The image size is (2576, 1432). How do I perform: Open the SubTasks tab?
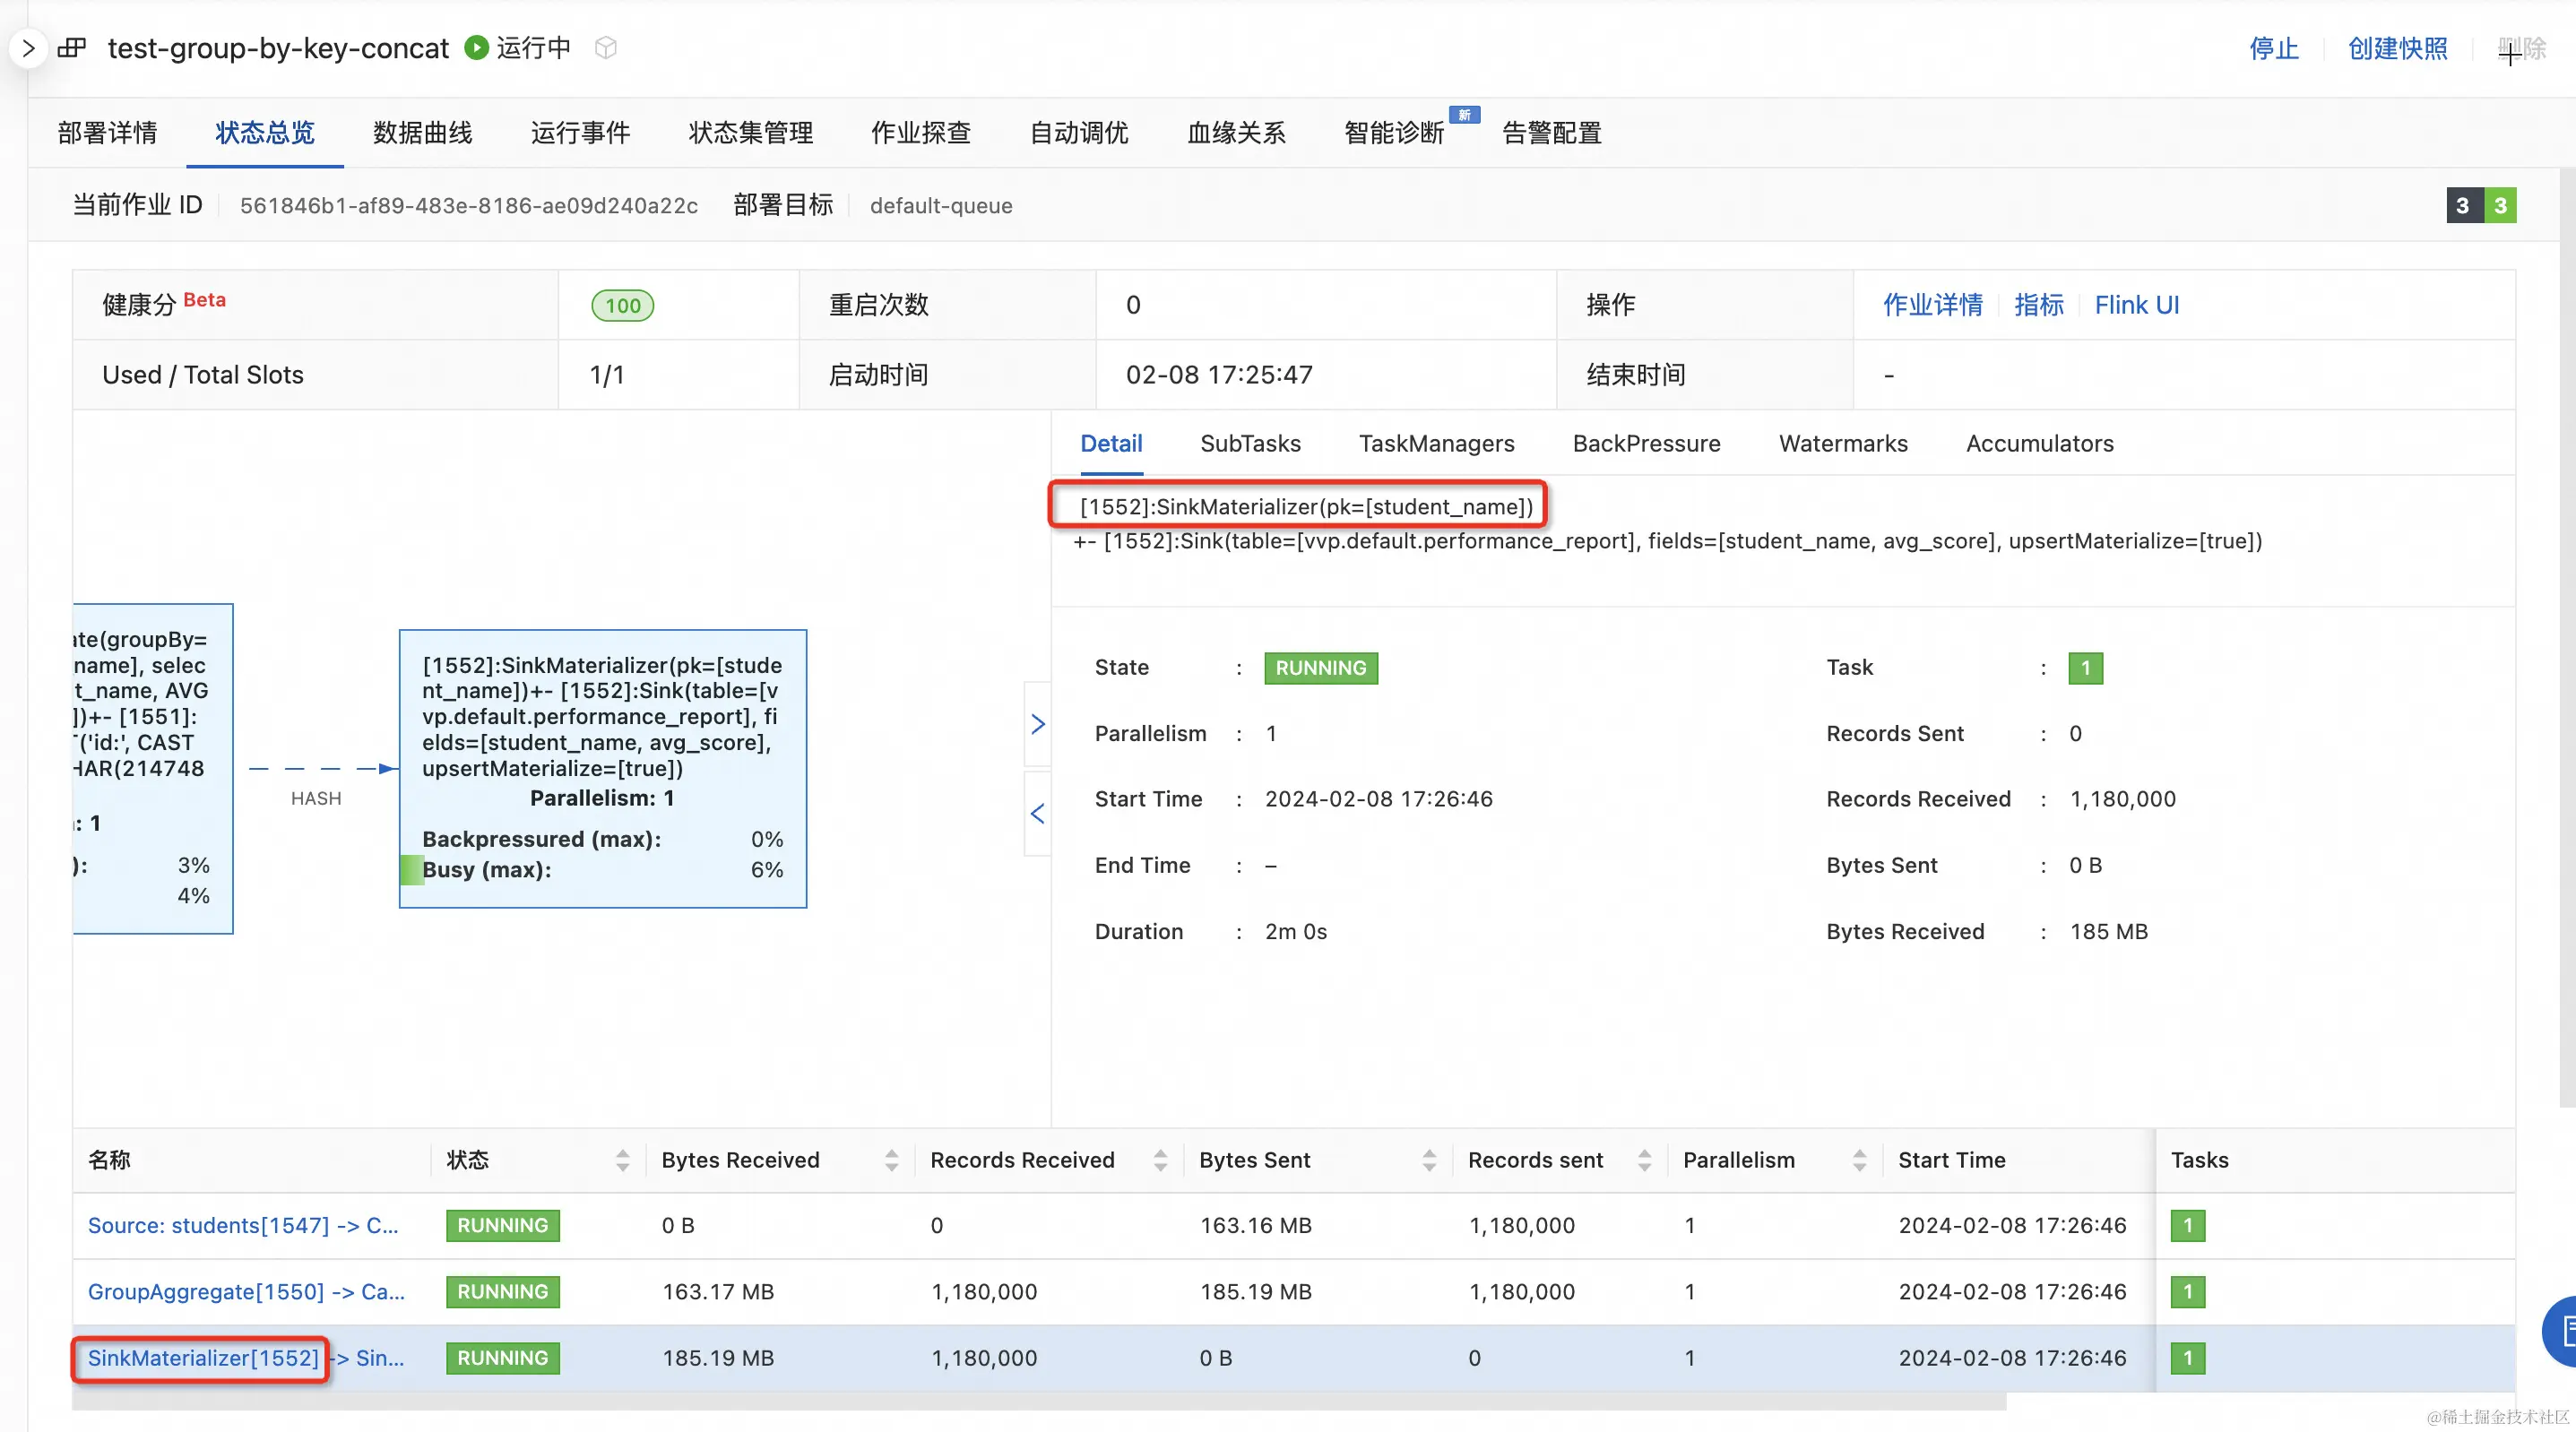pos(1250,444)
